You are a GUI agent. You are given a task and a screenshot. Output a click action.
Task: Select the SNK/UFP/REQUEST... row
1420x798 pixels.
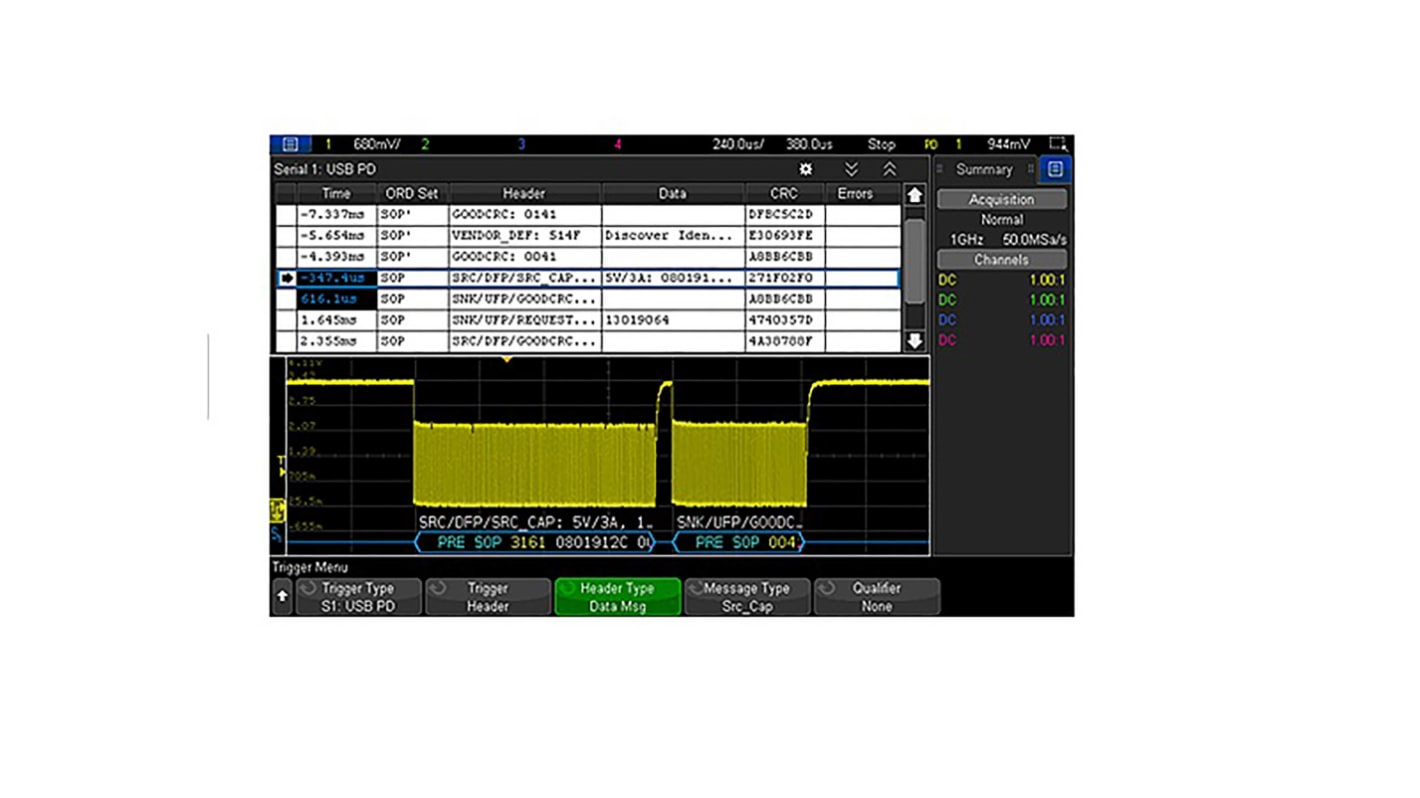589,320
